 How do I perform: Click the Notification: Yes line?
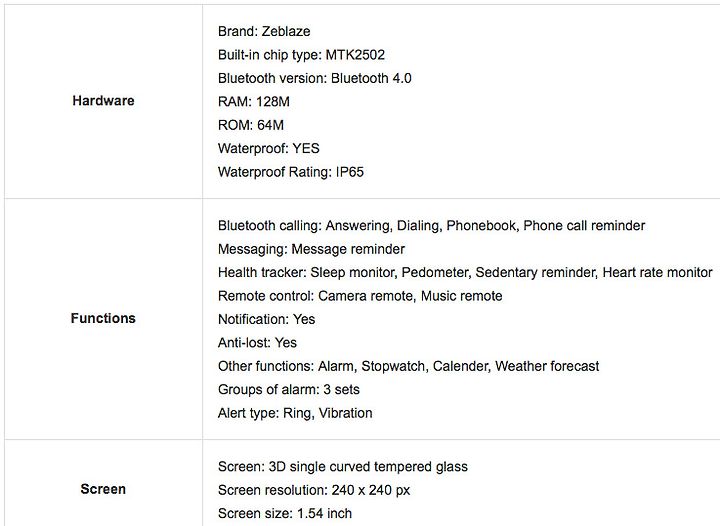[x=266, y=319]
